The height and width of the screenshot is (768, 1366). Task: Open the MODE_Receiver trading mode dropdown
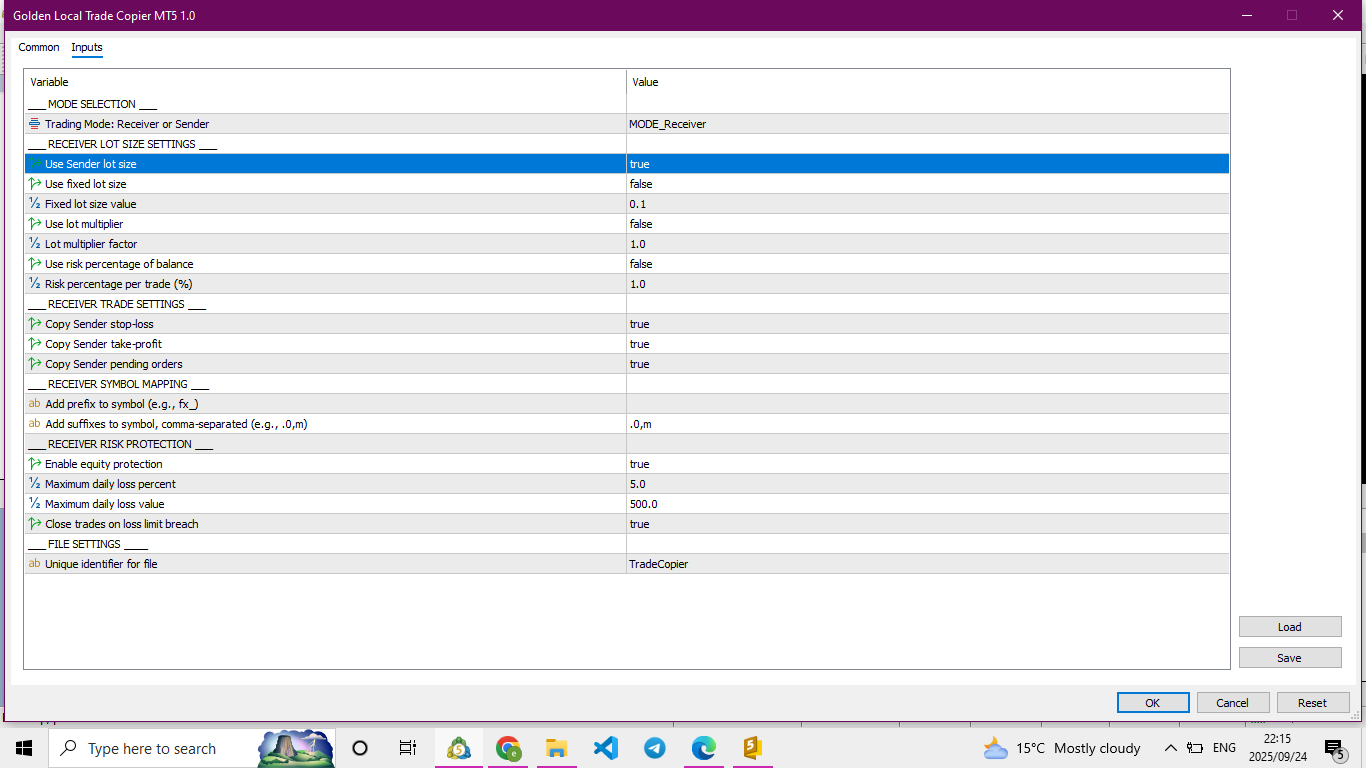[928, 124]
